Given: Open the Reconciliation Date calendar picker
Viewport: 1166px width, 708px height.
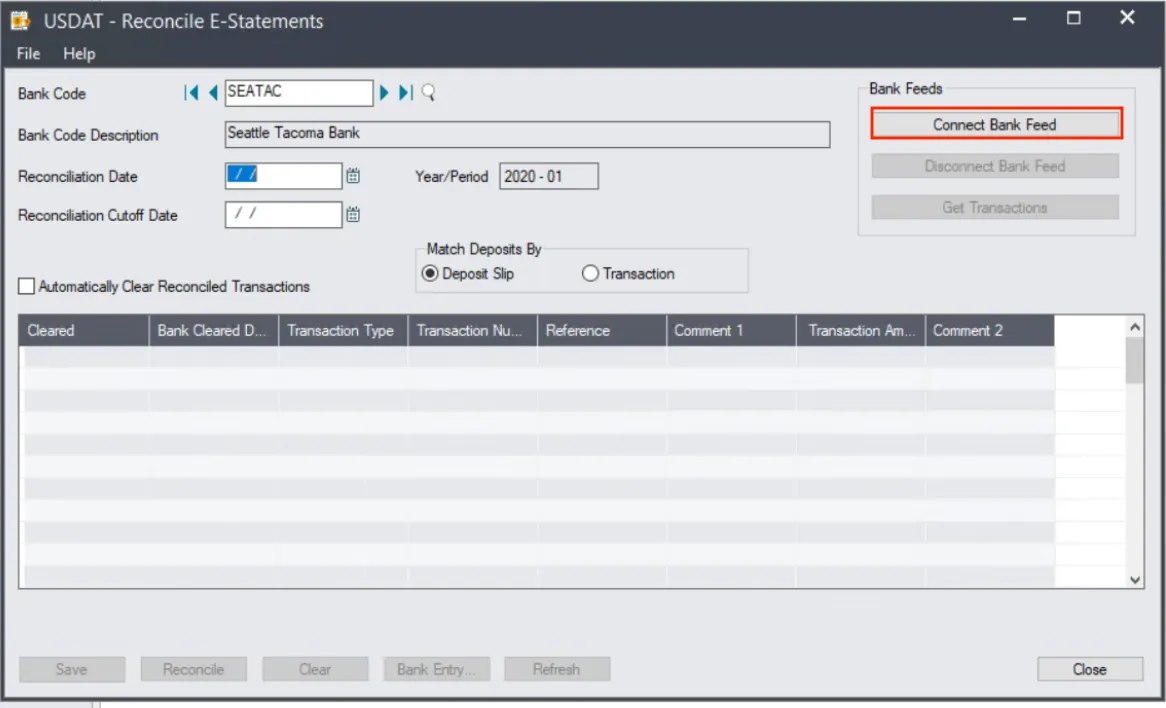Looking at the screenshot, I should [352, 176].
